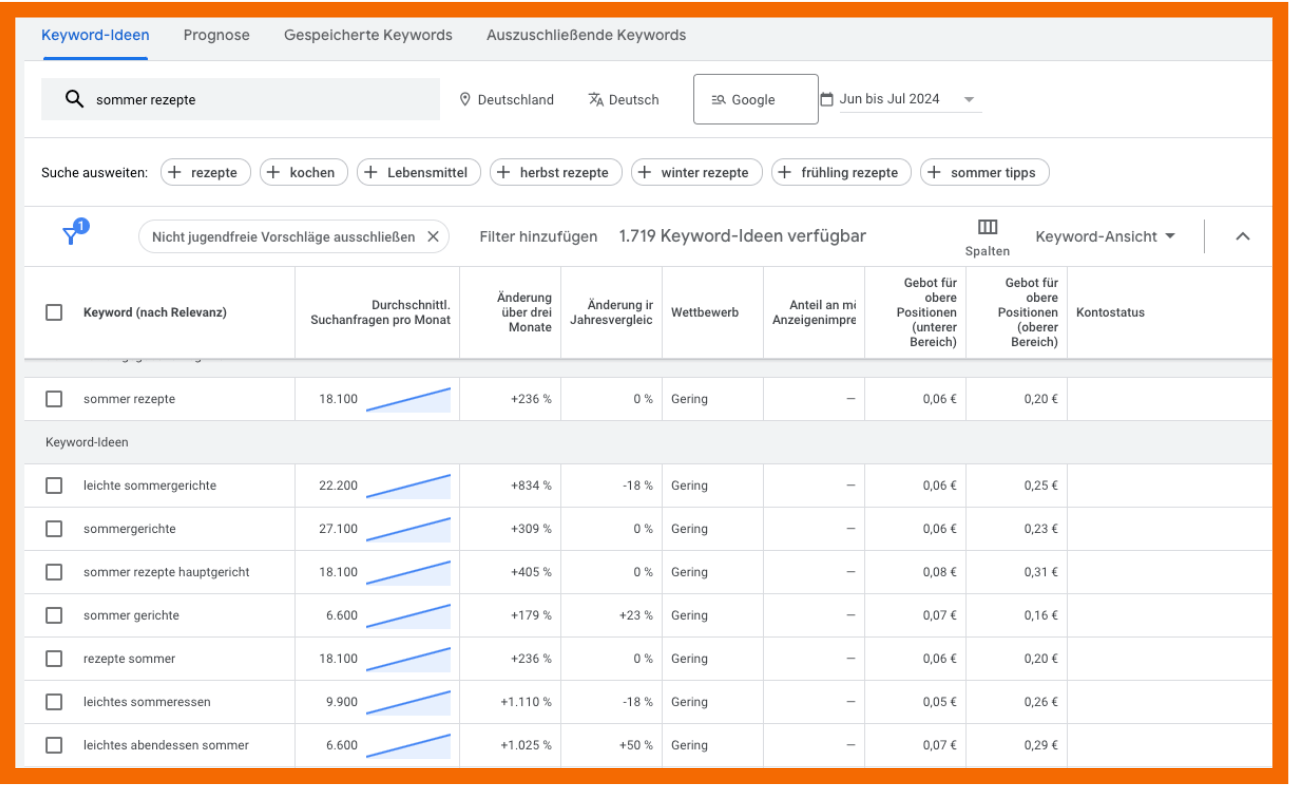Click the Deutschland location pin icon
Screen dimensions: 1291x787
click(465, 99)
